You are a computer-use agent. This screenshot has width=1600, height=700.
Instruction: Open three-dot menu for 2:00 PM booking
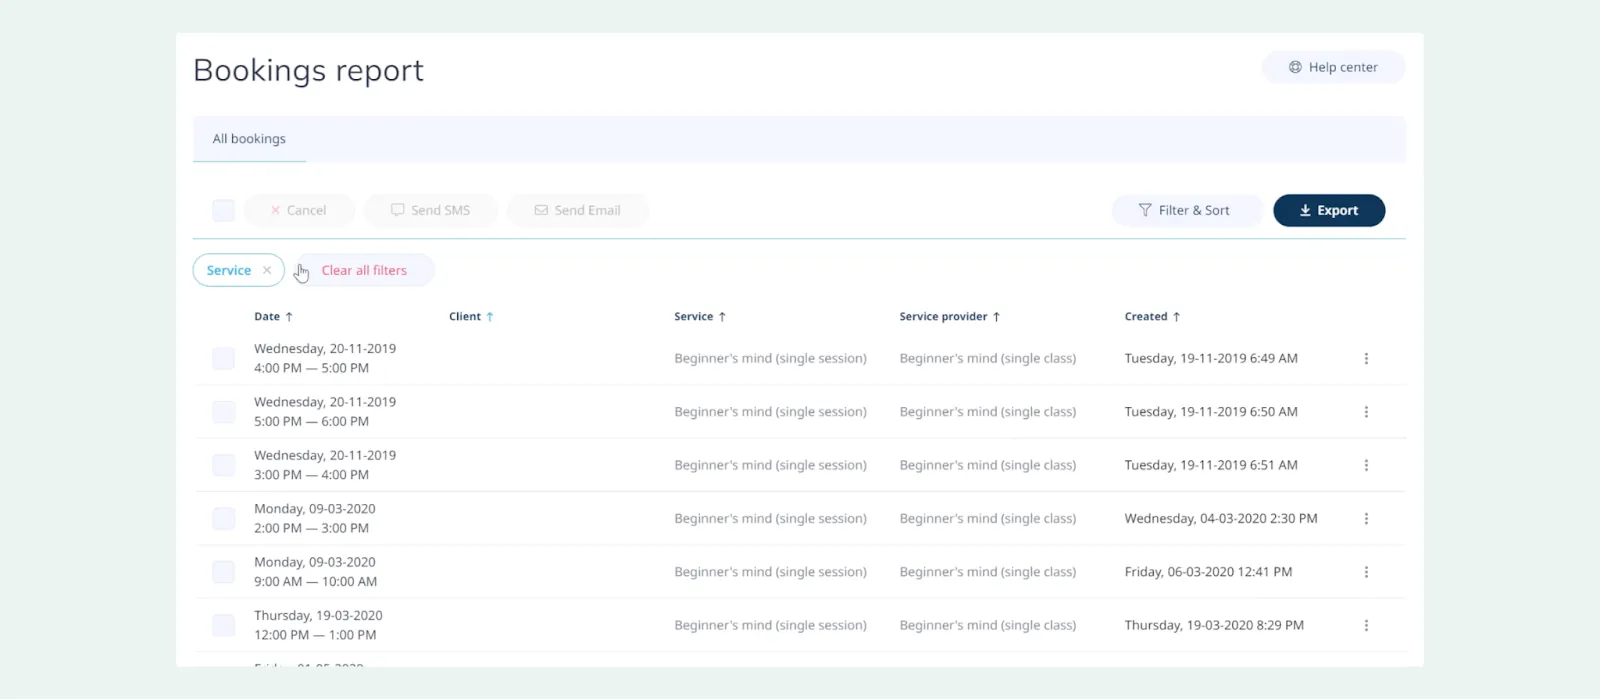point(1366,519)
